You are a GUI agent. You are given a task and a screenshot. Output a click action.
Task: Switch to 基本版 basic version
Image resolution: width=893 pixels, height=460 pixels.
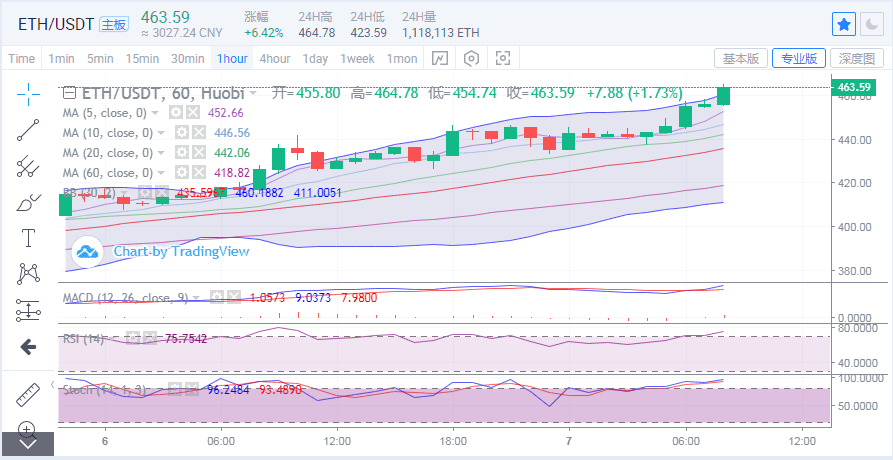pos(741,58)
